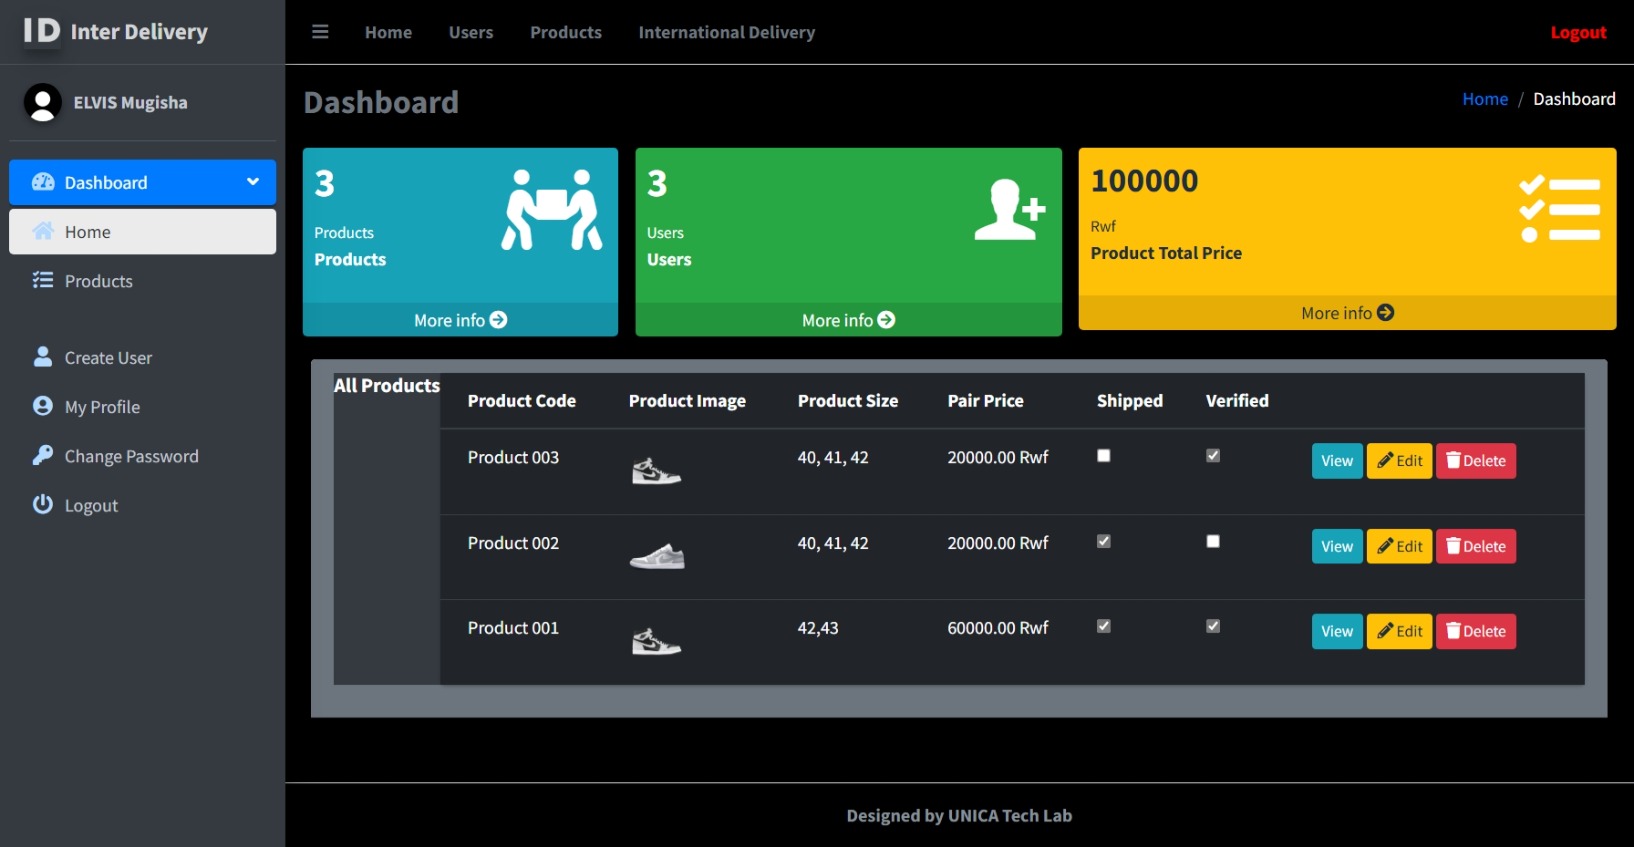Open Home in the top navigation bar
Viewport: 1634px width, 847px height.
[x=388, y=32]
